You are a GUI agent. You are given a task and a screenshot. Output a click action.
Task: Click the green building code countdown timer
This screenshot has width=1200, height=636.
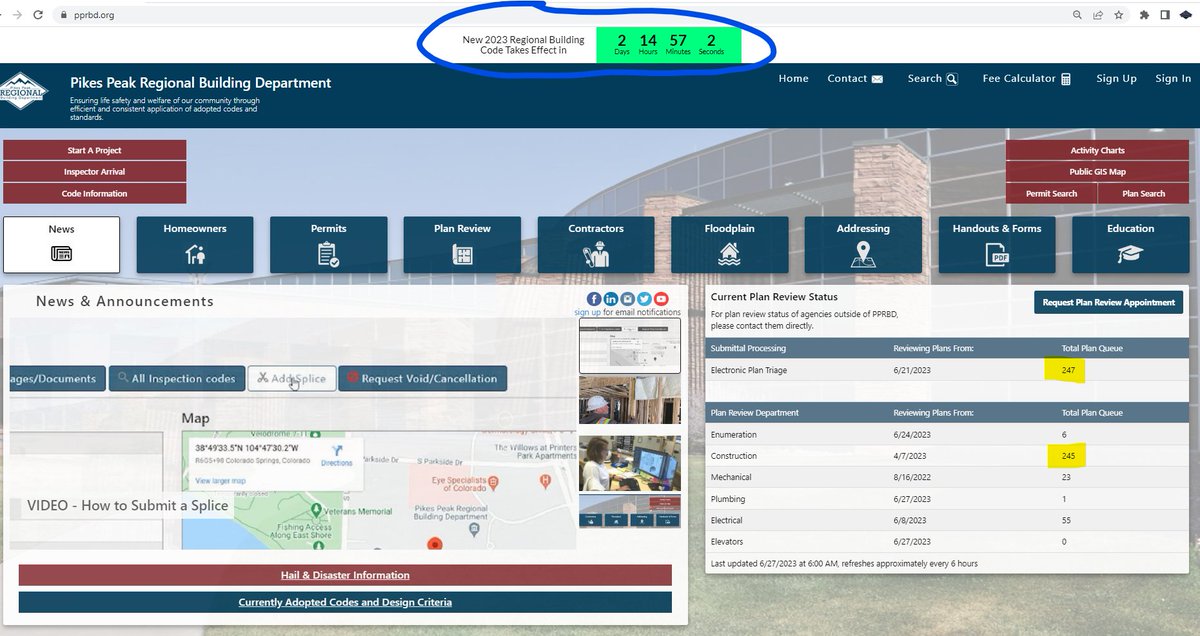668,45
